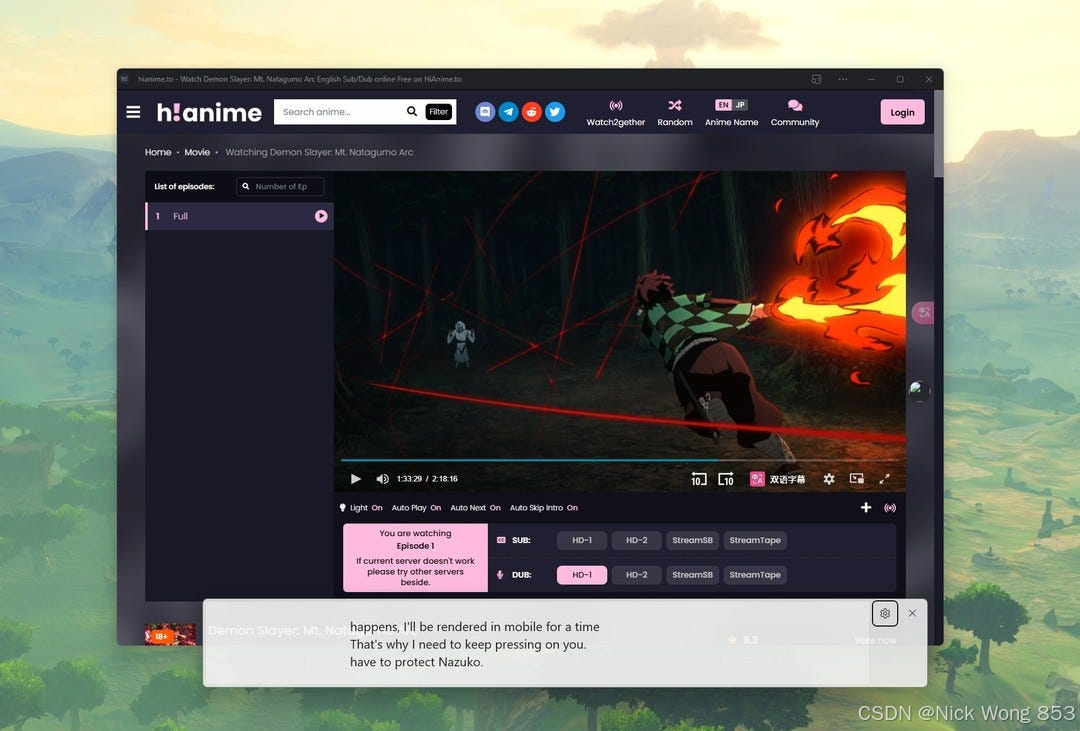The height and width of the screenshot is (731, 1080).
Task: Open the Discord social icon
Action: pos(486,112)
